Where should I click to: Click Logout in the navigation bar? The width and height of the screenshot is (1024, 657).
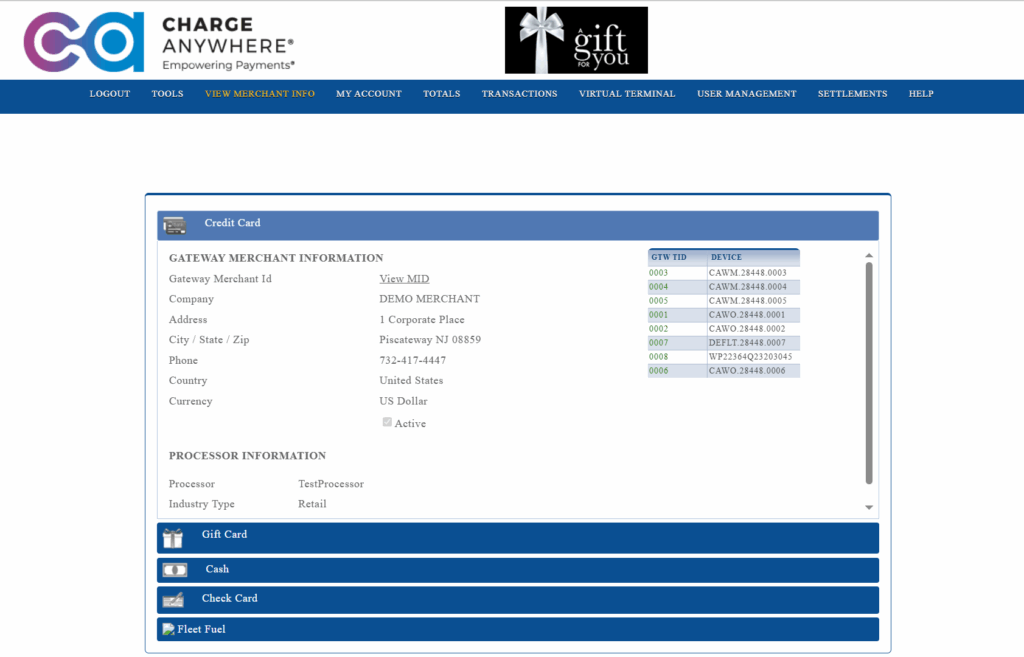[x=110, y=94]
